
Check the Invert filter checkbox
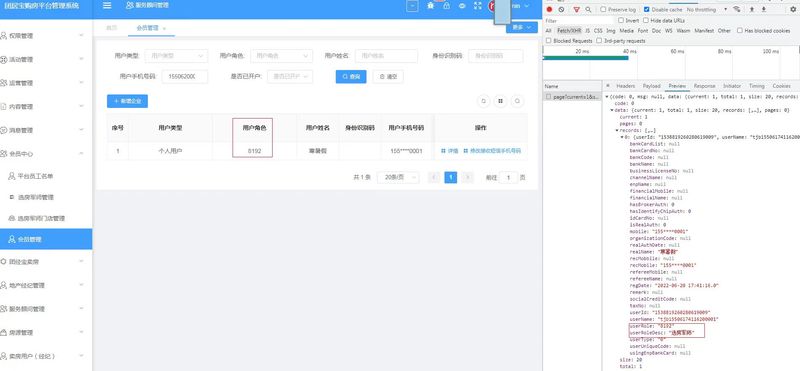(x=621, y=20)
